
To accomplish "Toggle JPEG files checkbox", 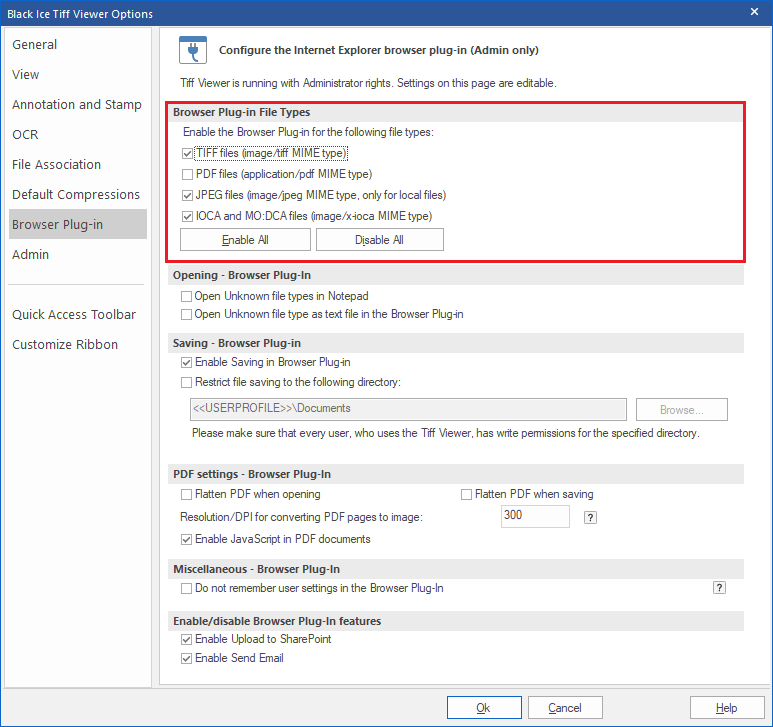I will coord(187,195).
